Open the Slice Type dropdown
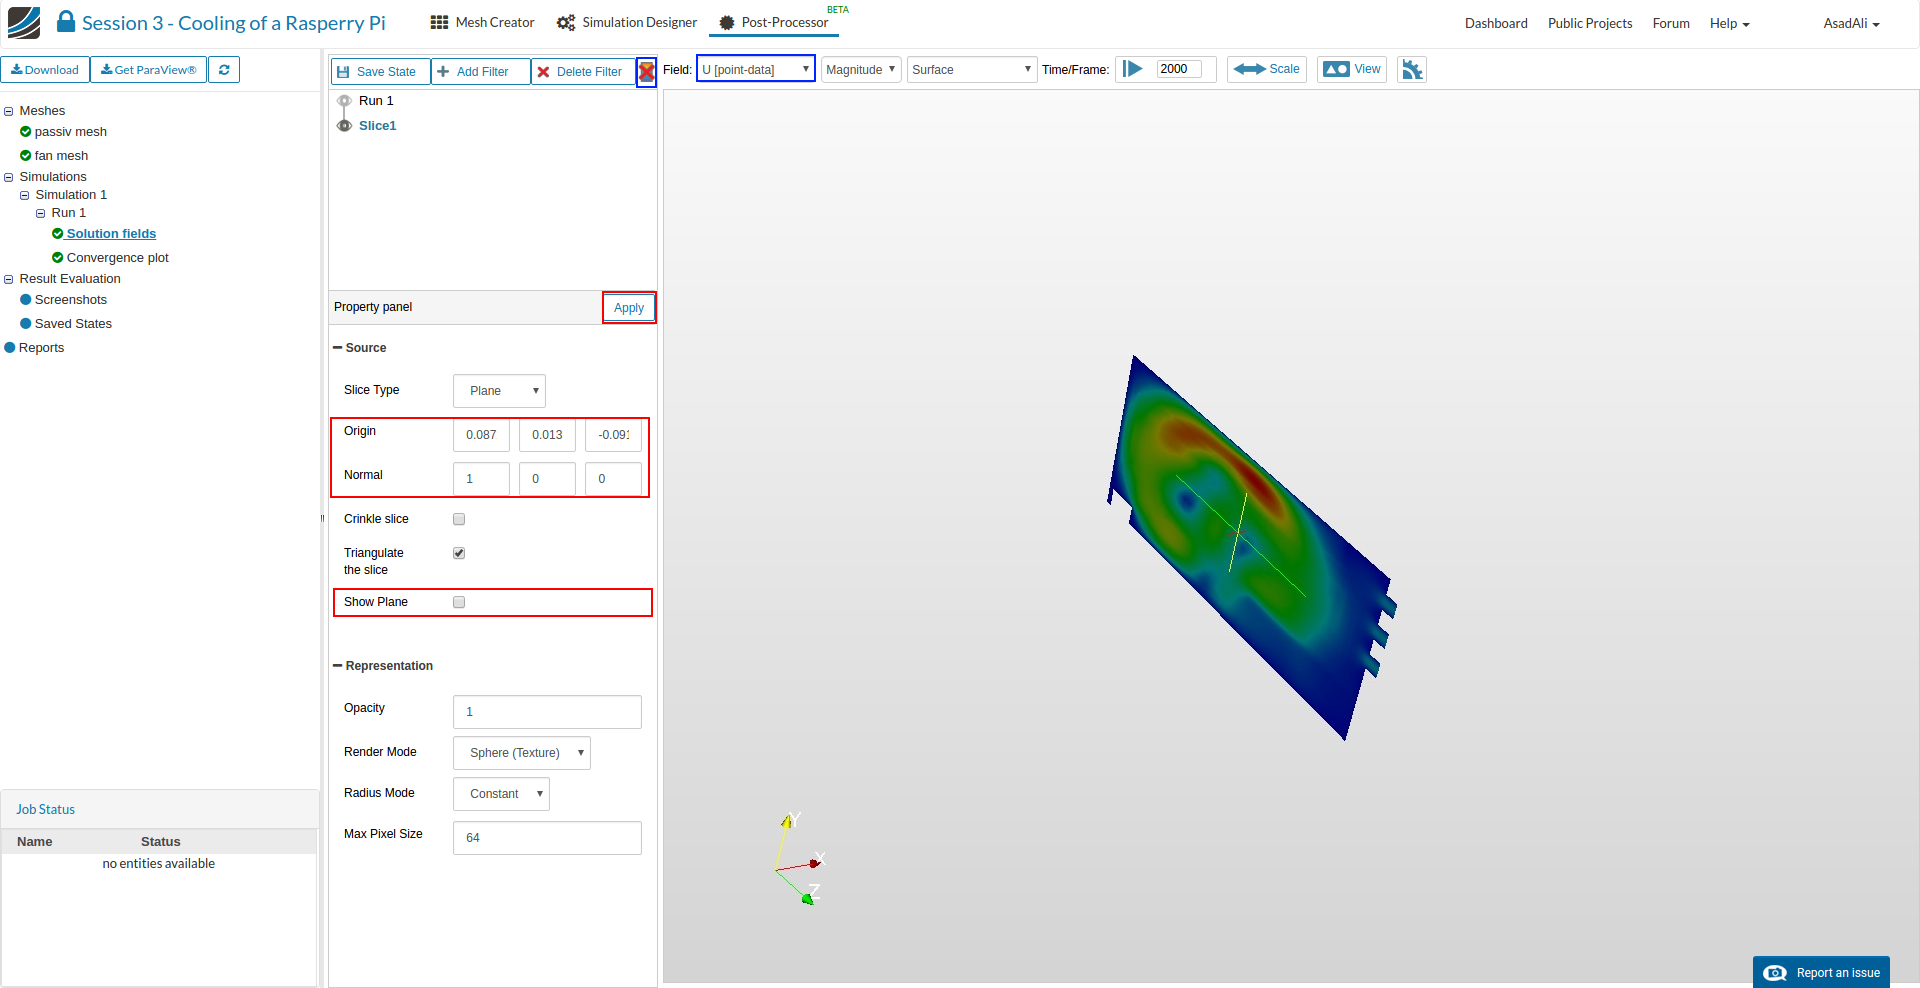The height and width of the screenshot is (988, 1920). click(x=499, y=391)
